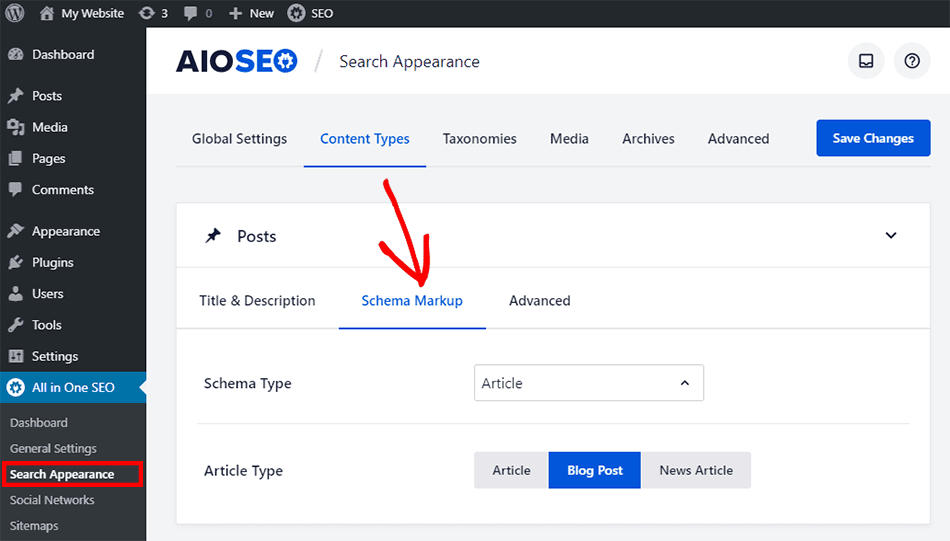Open Social Networks submenu link
Image resolution: width=950 pixels, height=541 pixels.
(x=52, y=500)
